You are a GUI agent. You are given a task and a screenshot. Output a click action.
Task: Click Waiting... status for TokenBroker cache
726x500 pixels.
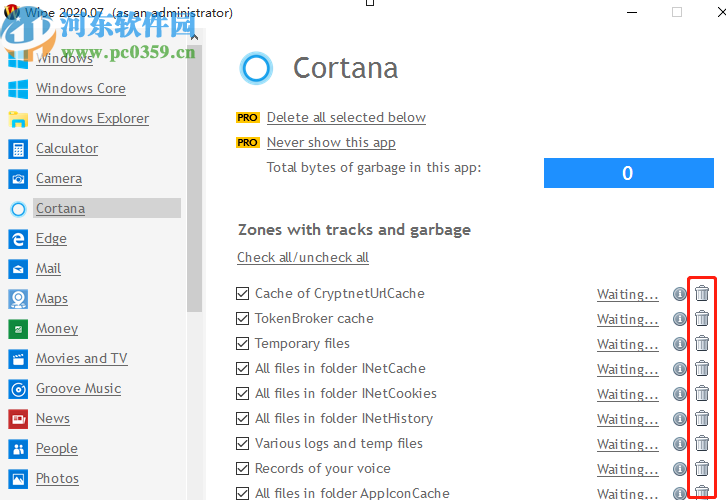click(x=628, y=319)
